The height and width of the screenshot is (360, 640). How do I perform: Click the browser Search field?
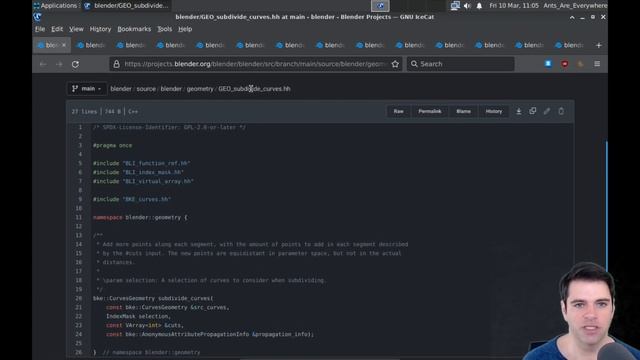coord(460,64)
